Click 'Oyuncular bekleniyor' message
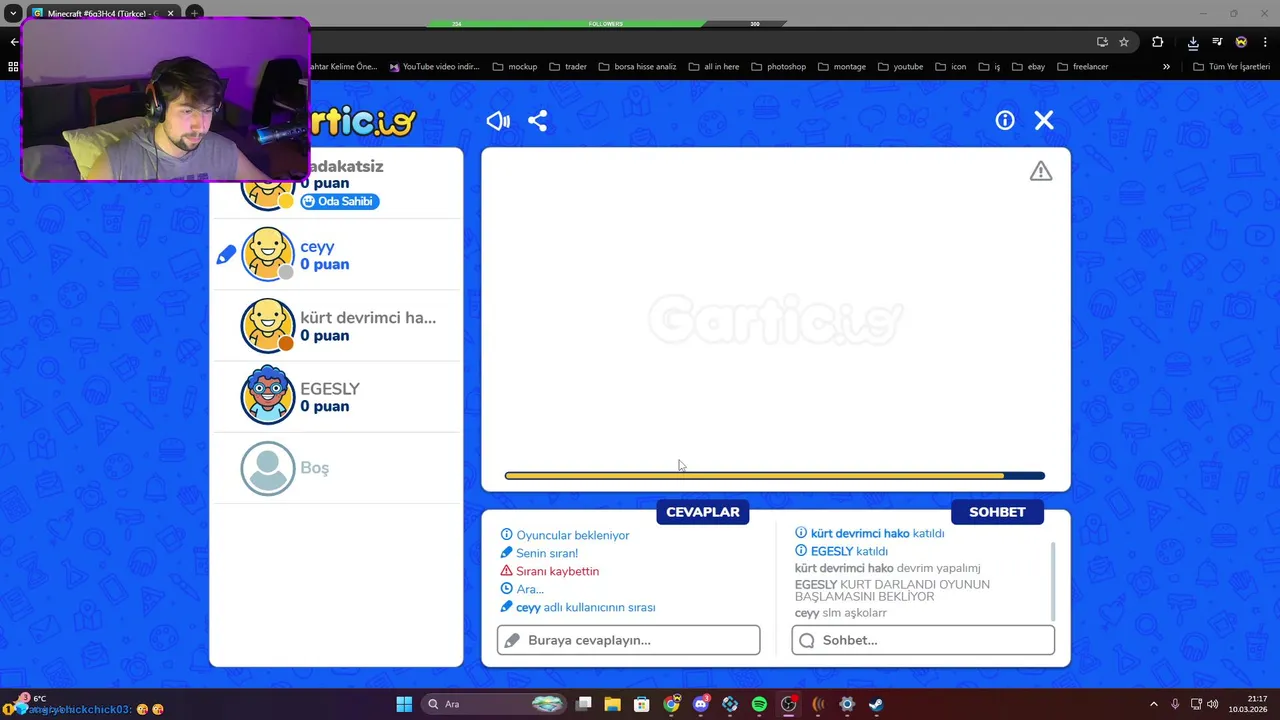 [x=572, y=535]
